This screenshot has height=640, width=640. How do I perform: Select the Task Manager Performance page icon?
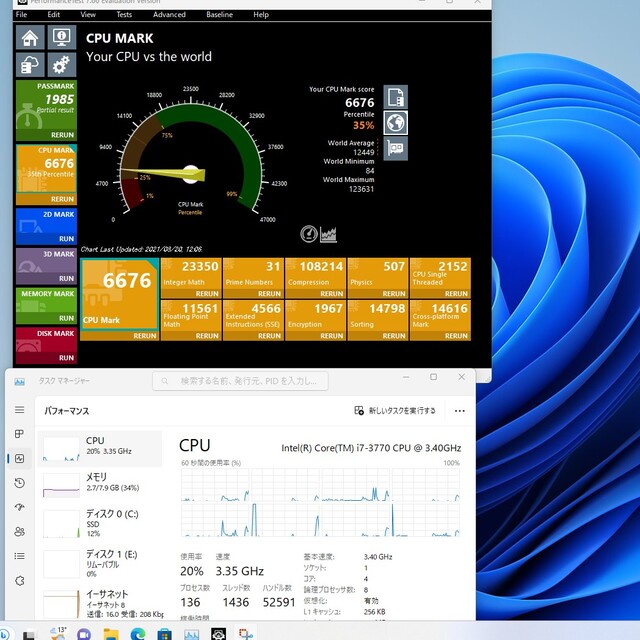[x=20, y=458]
